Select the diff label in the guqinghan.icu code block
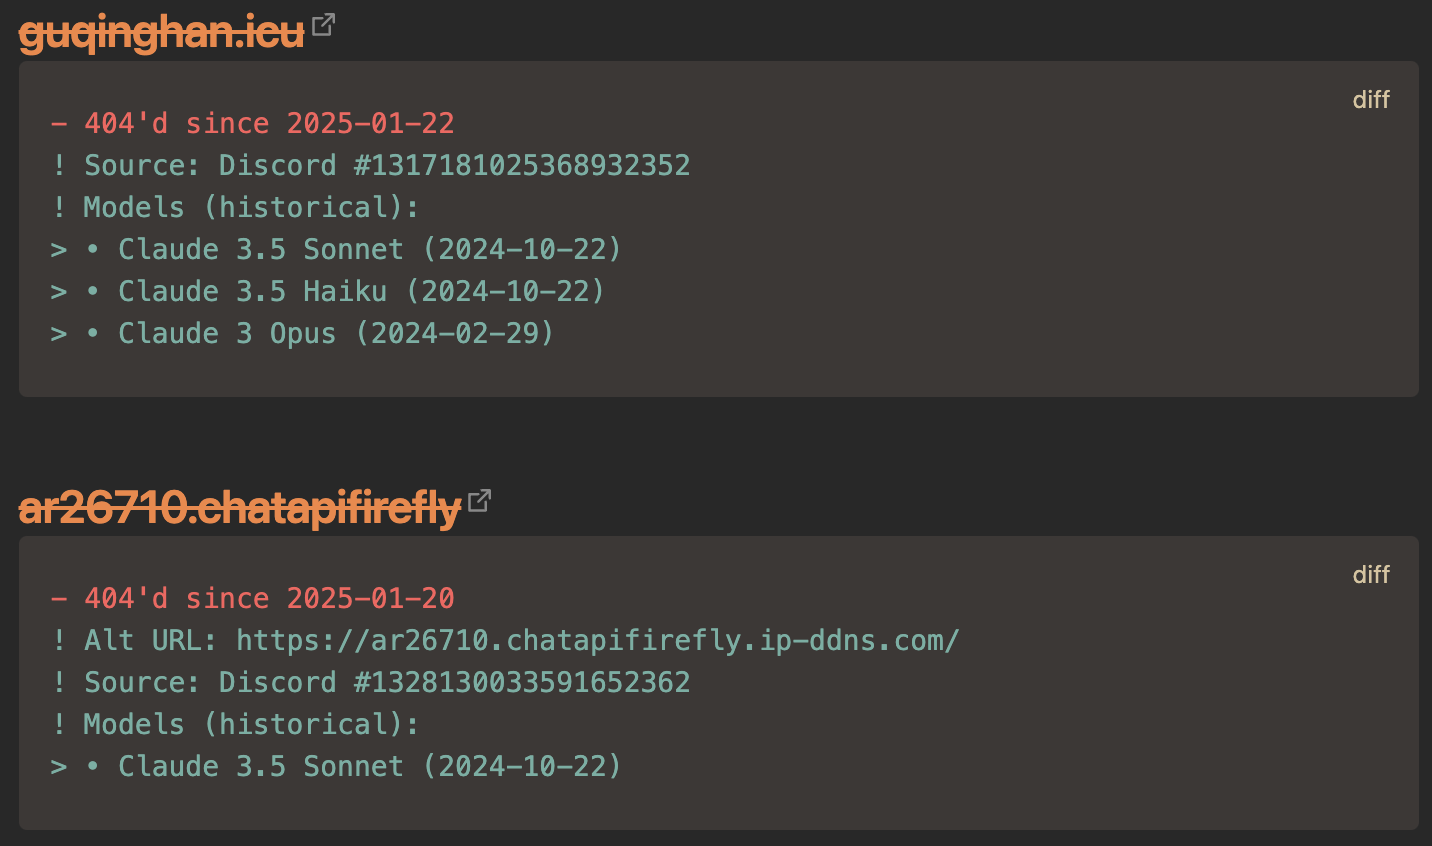Screen dimensions: 1432x846 1371,99
